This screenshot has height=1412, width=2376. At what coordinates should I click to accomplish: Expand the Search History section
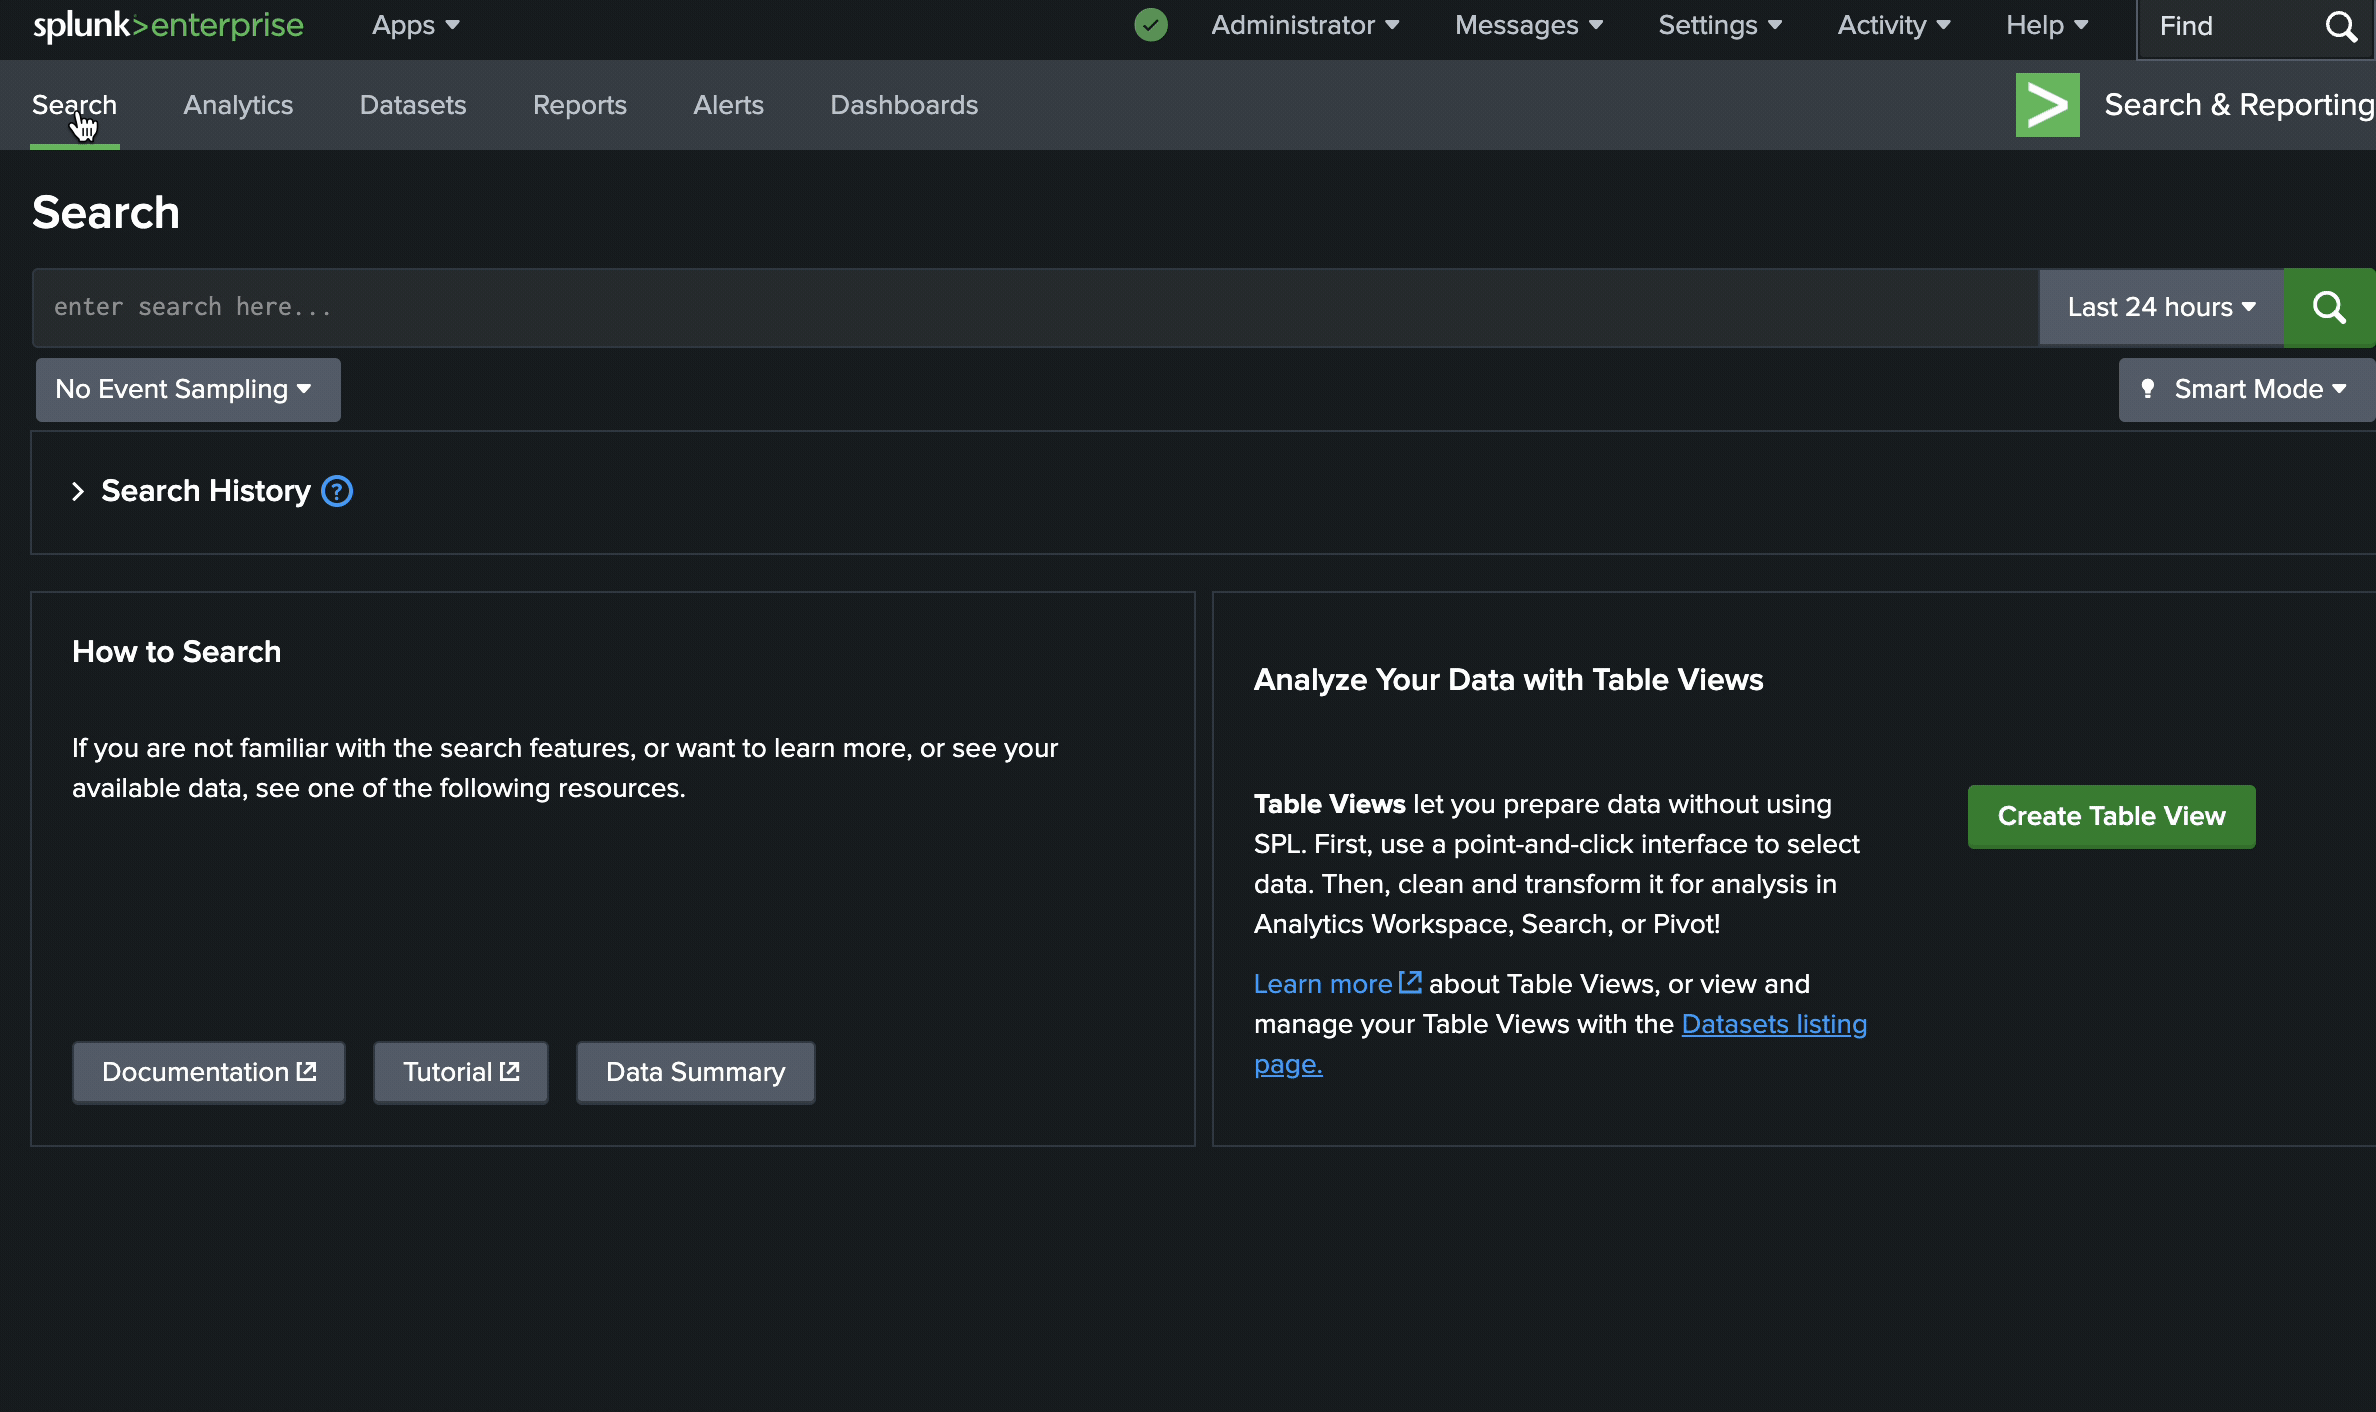[78, 491]
